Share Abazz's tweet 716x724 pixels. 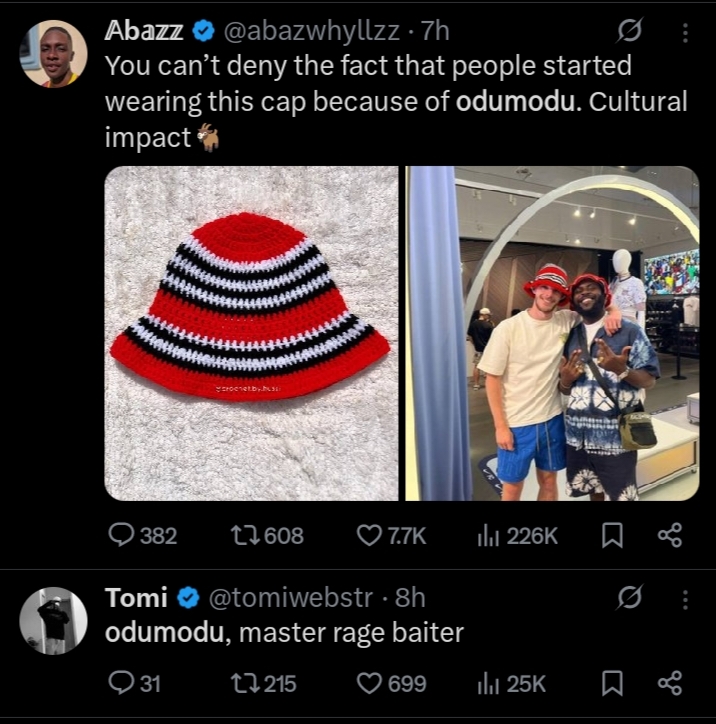tap(669, 536)
